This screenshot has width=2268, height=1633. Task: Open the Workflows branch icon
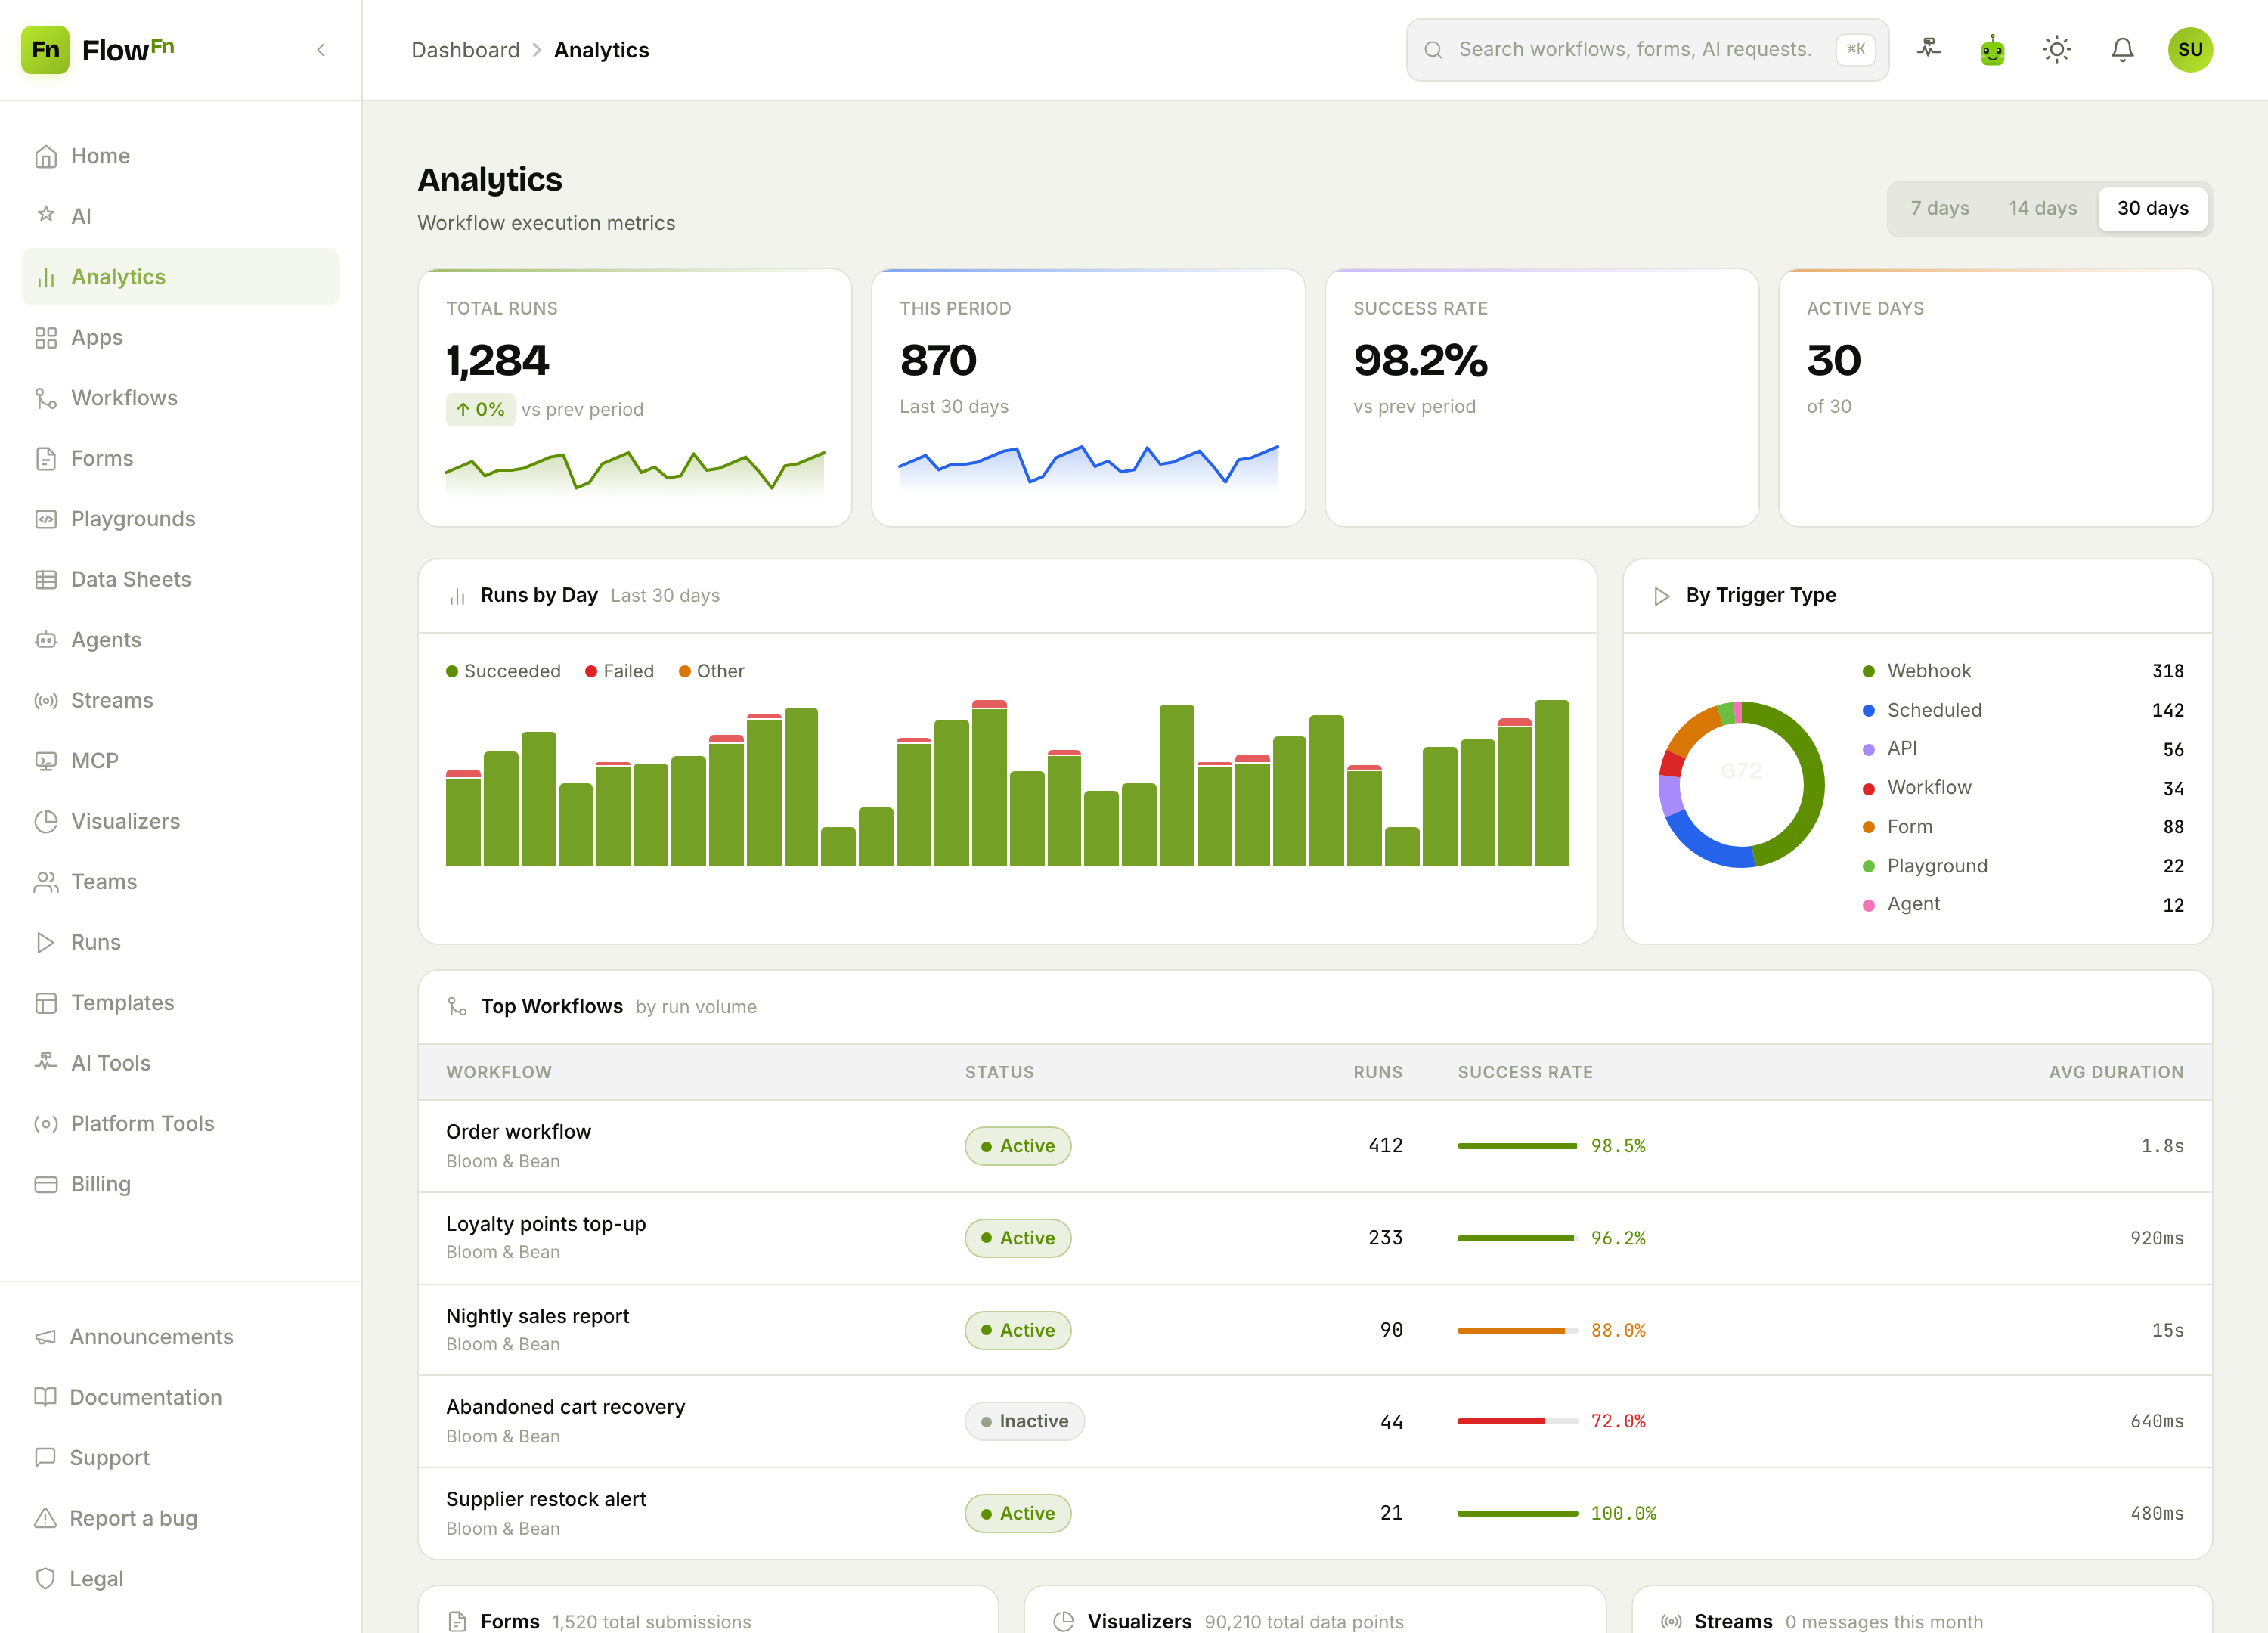[x=46, y=398]
